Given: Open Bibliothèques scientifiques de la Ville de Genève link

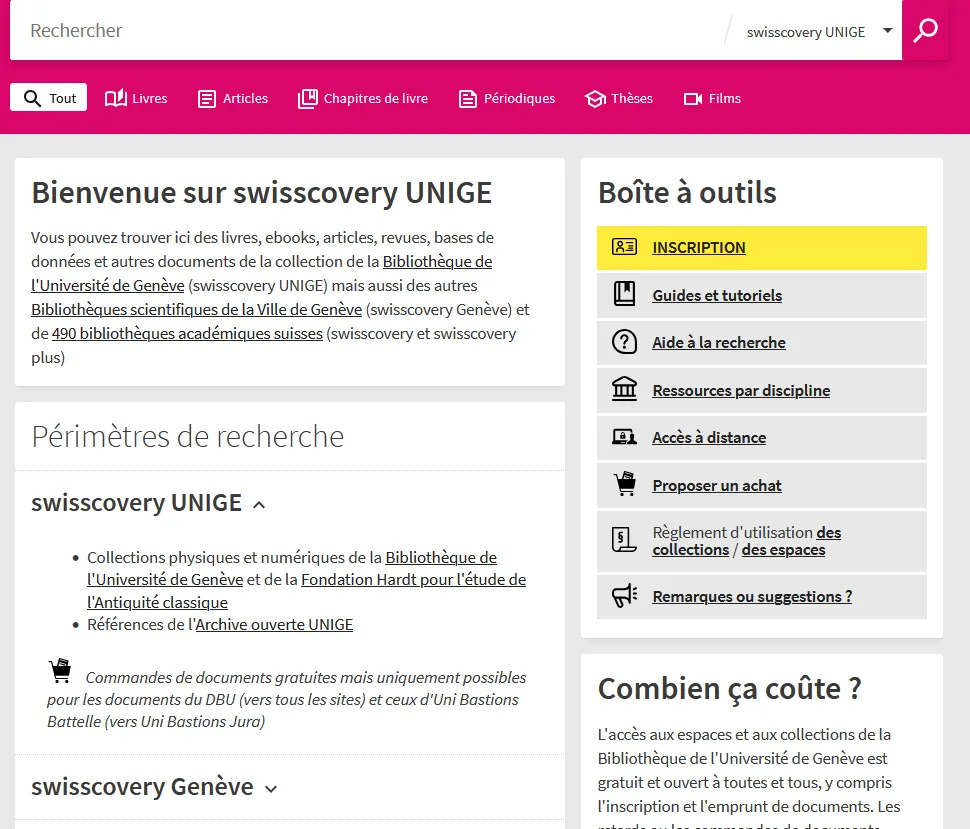Looking at the screenshot, I should [197, 310].
